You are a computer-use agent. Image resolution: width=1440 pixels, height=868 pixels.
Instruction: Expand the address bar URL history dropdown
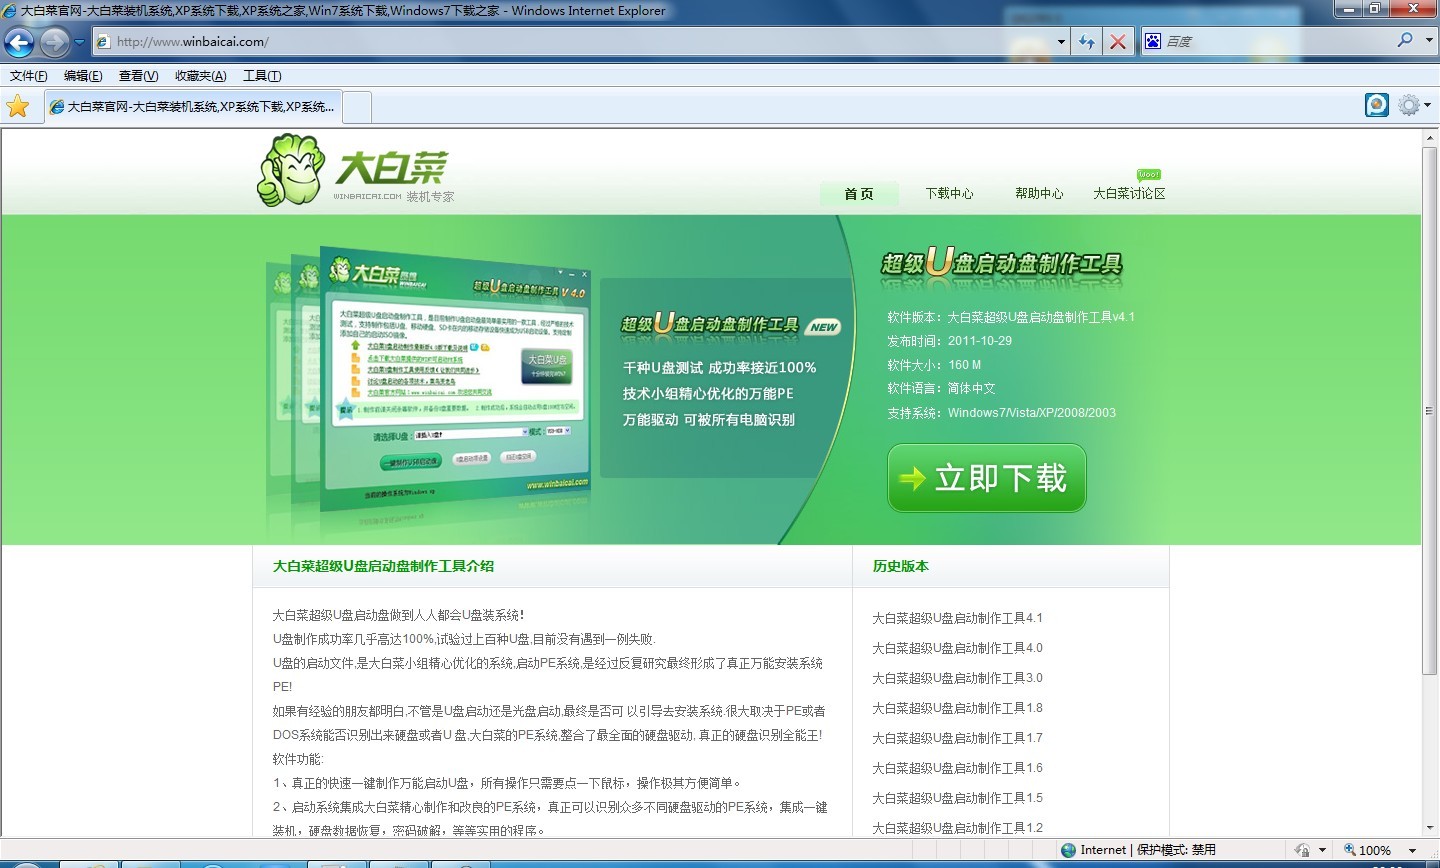click(x=1061, y=42)
